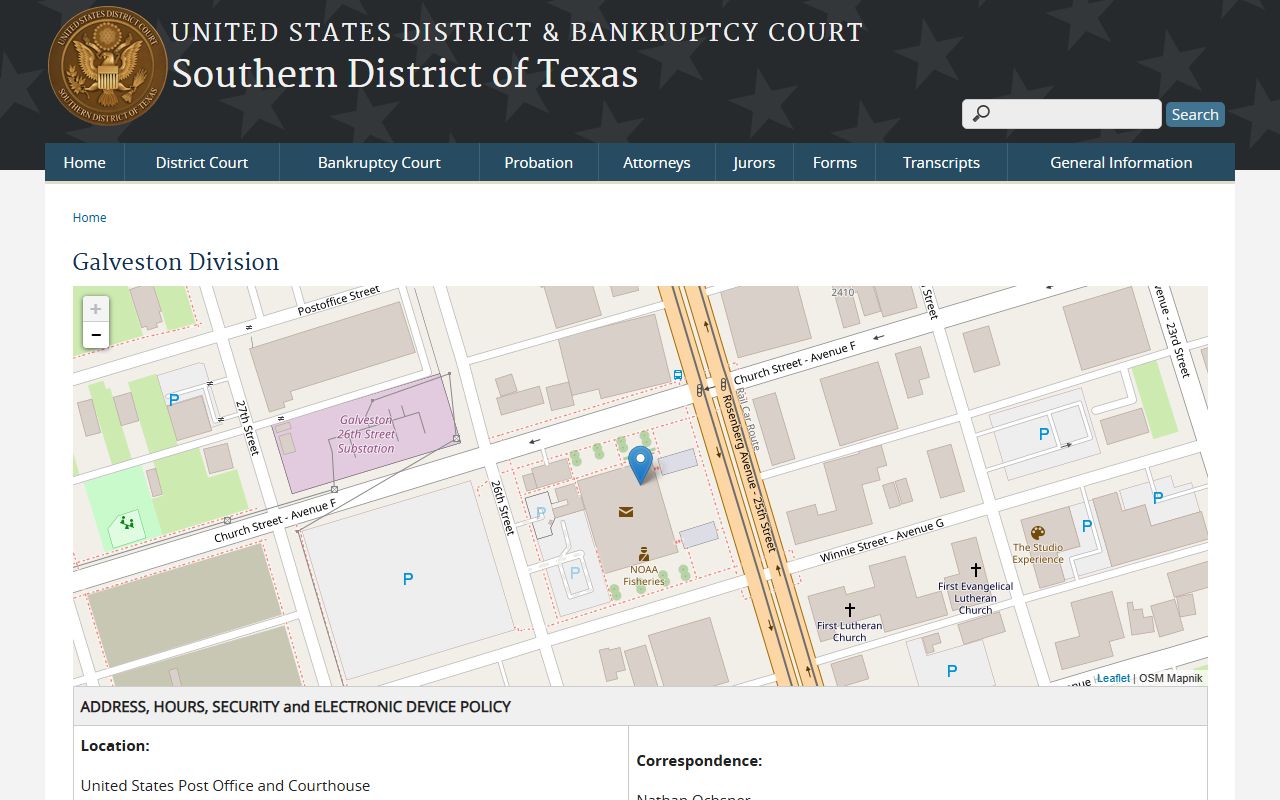Click the Postoffice Street map label

pos(339,301)
